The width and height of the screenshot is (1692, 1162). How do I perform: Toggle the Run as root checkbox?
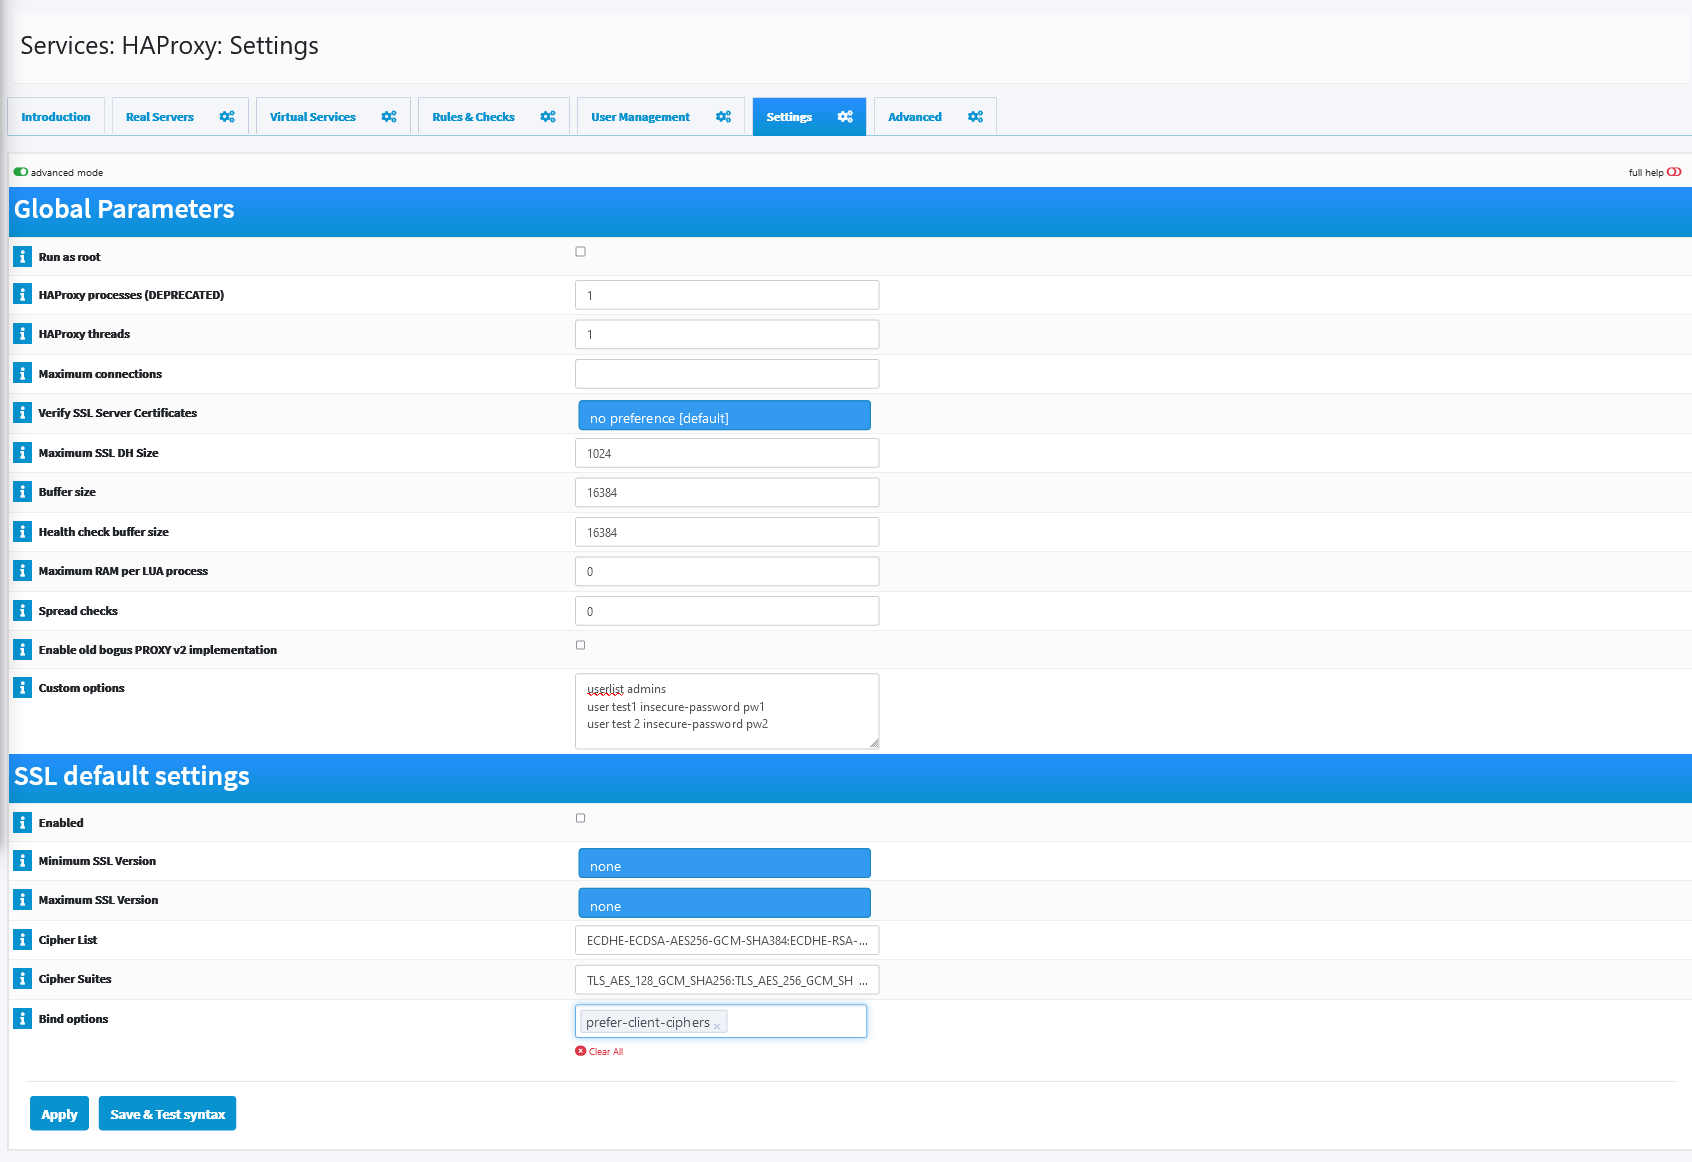(x=580, y=252)
